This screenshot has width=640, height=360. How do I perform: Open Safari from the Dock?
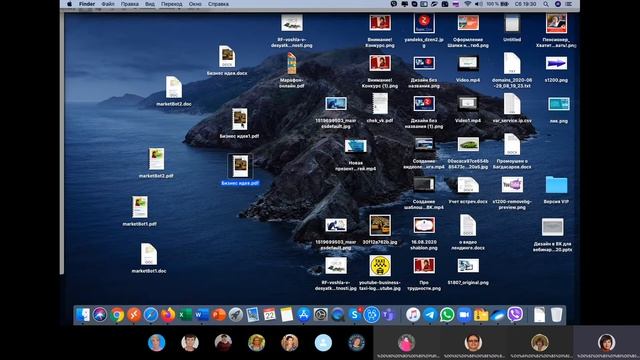click(151, 315)
